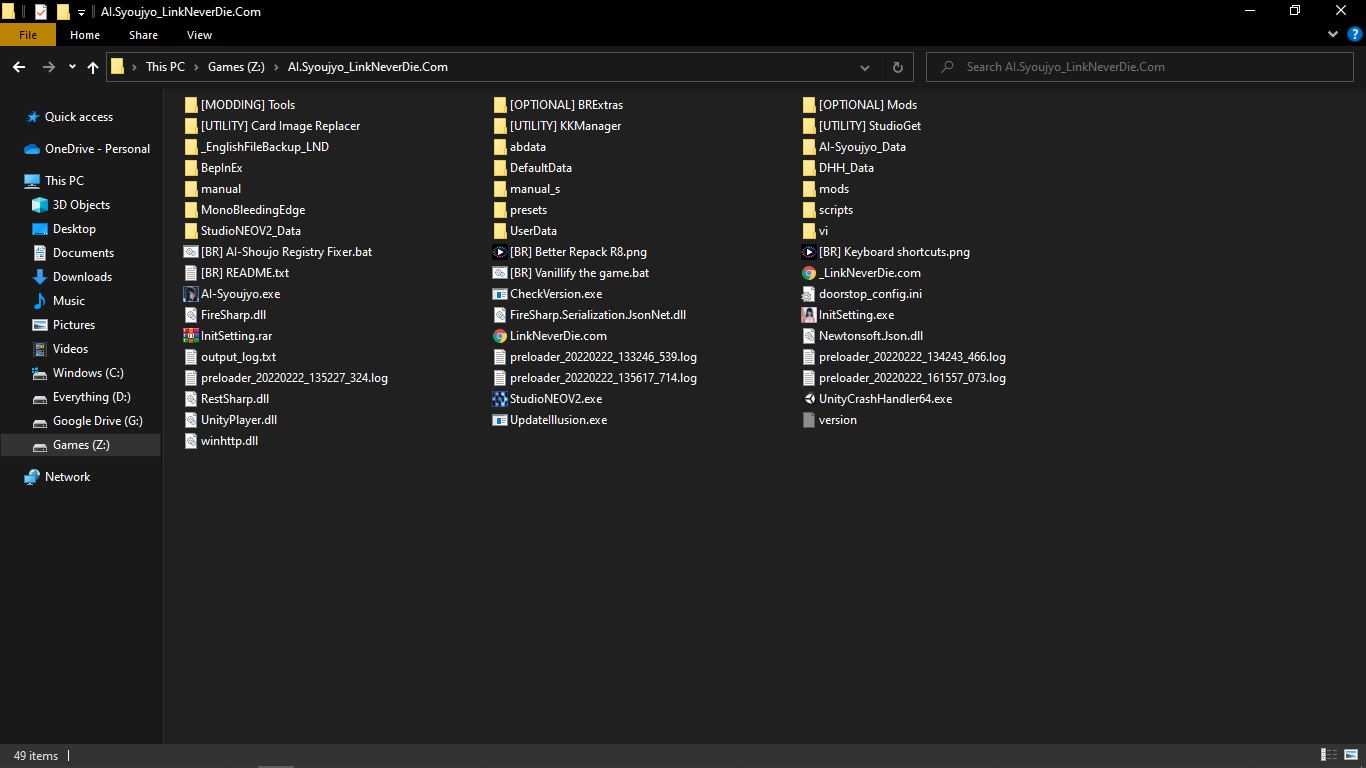Screen dimensions: 1366x768
Task: Click the search box for this folder
Action: pyautogui.click(x=1140, y=67)
